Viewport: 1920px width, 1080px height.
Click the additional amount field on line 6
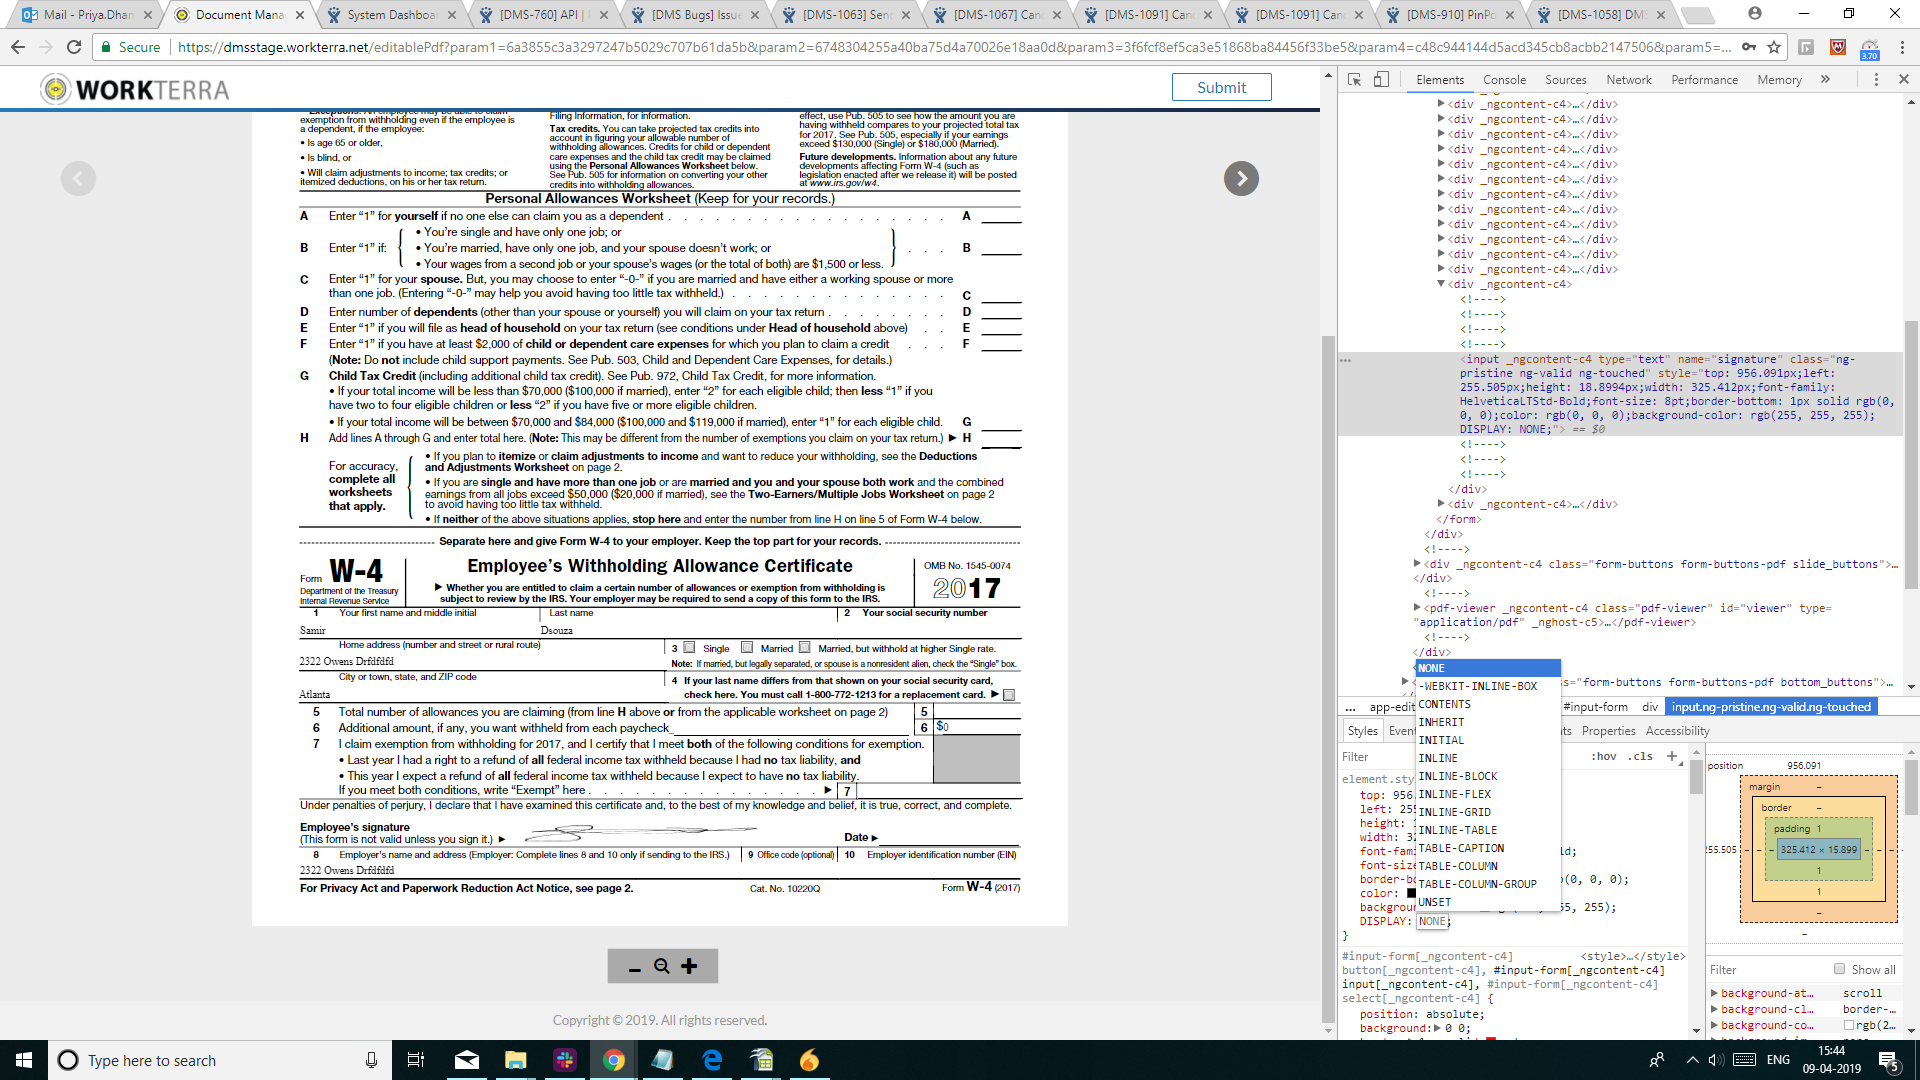point(977,727)
